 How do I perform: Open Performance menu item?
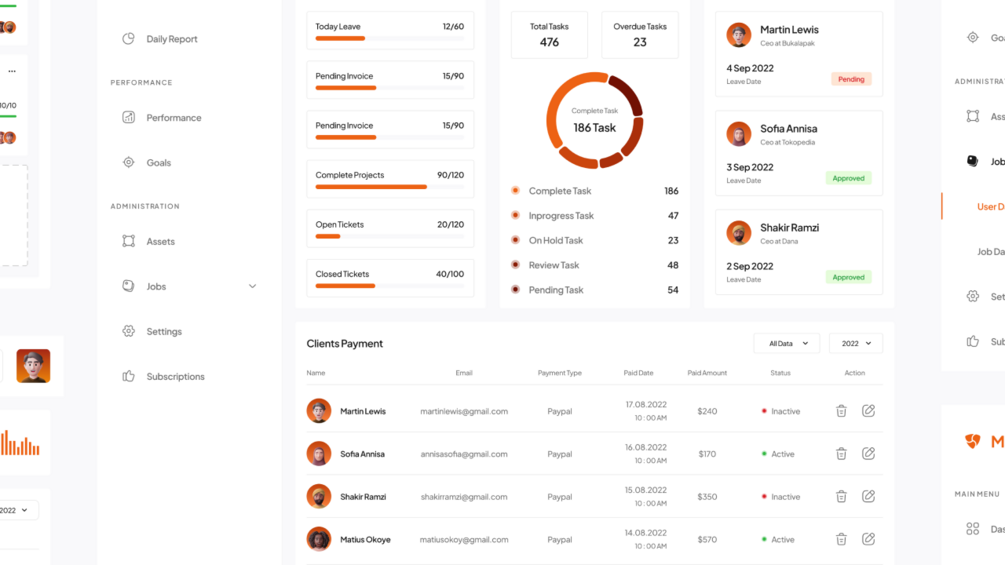pos(174,118)
